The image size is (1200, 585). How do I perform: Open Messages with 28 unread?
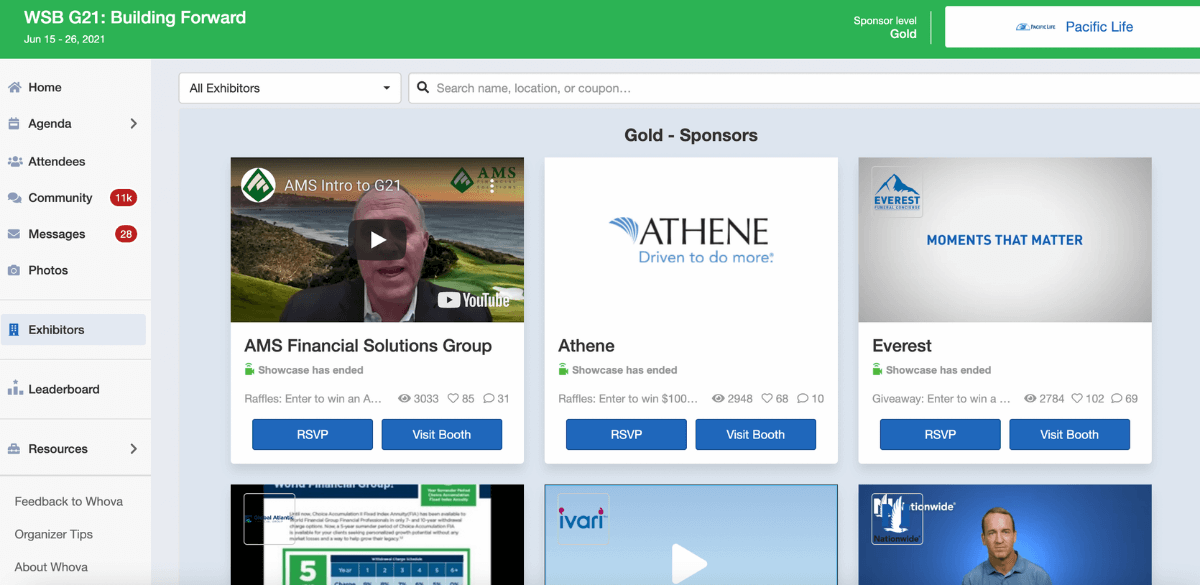coord(56,234)
